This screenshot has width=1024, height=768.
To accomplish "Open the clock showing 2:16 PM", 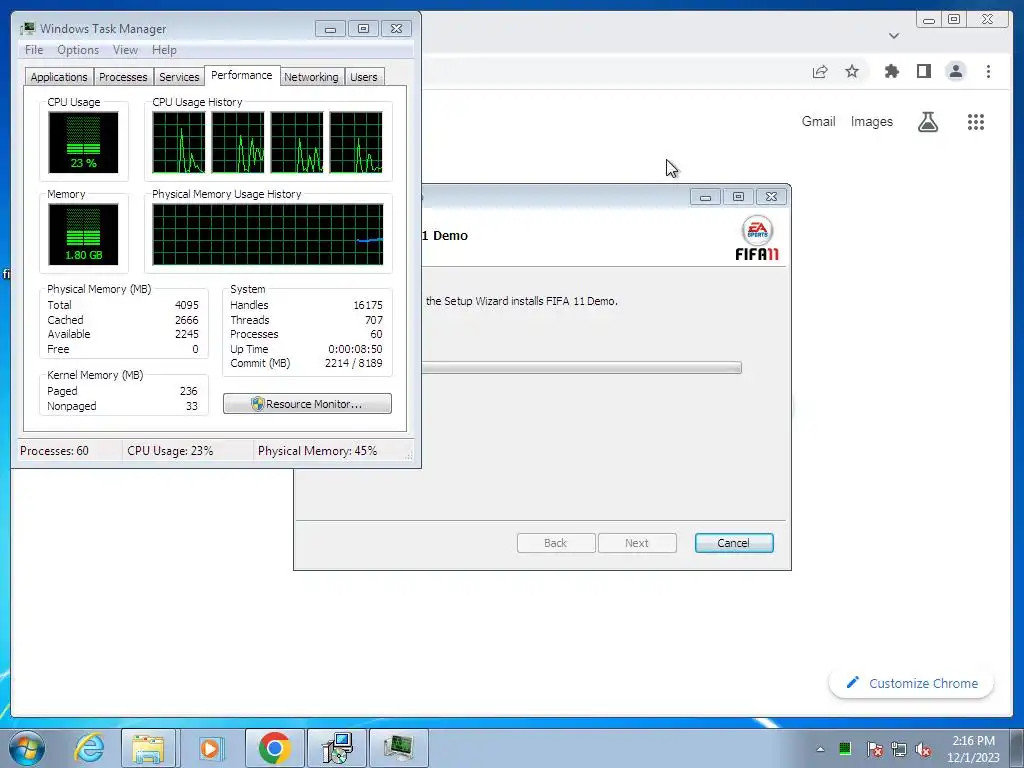I will coord(973,749).
